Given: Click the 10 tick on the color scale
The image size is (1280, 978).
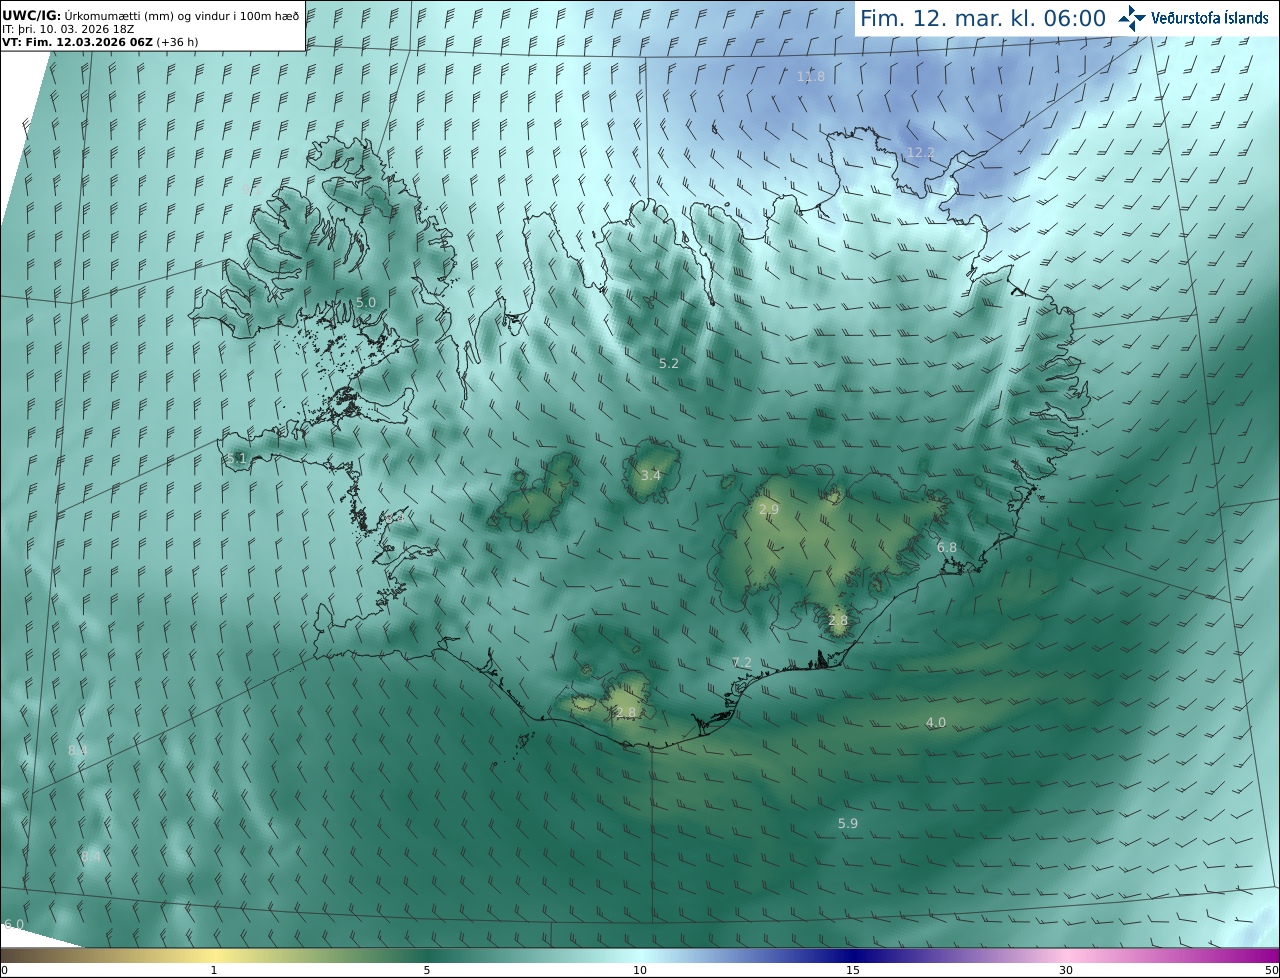Looking at the screenshot, I should 640,971.
